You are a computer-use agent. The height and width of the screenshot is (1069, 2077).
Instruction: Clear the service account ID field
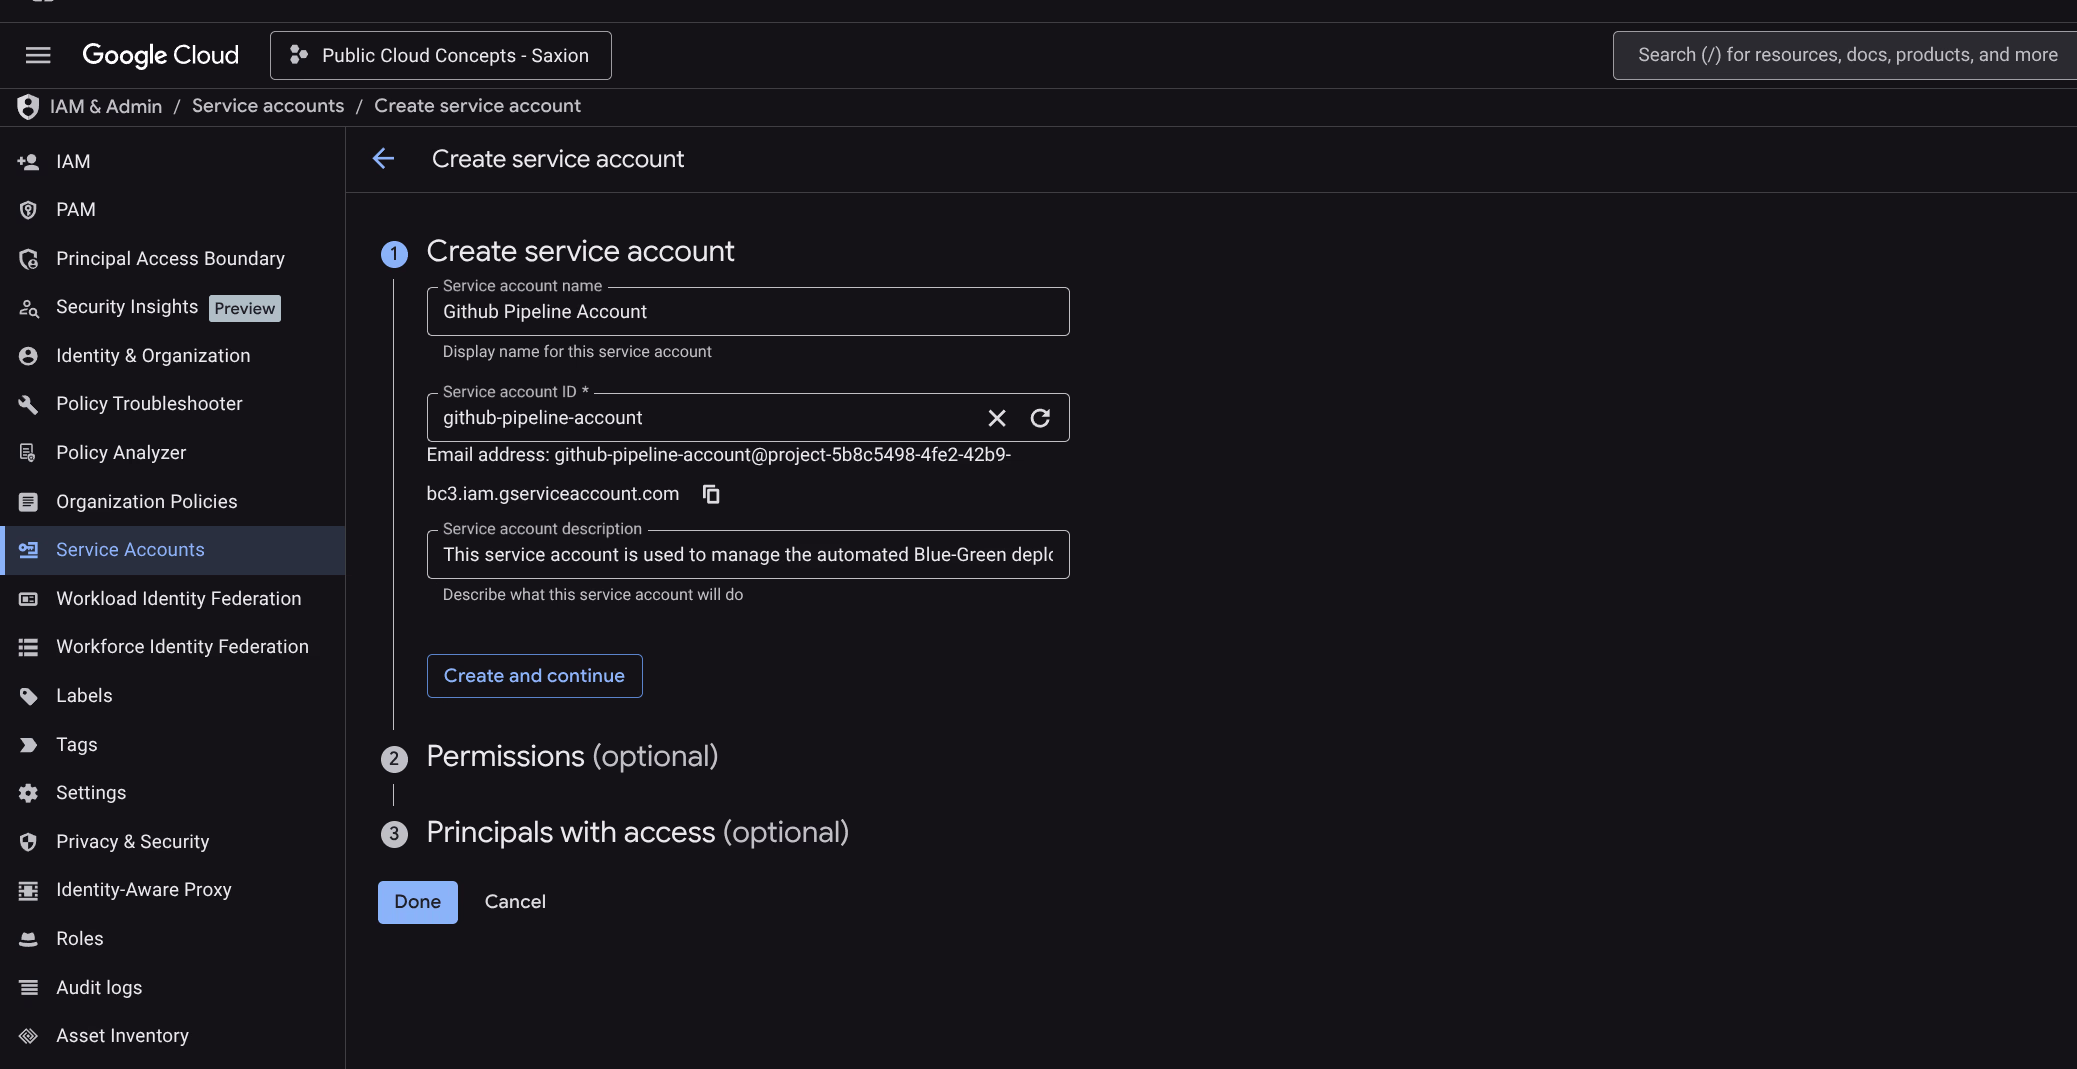[996, 417]
